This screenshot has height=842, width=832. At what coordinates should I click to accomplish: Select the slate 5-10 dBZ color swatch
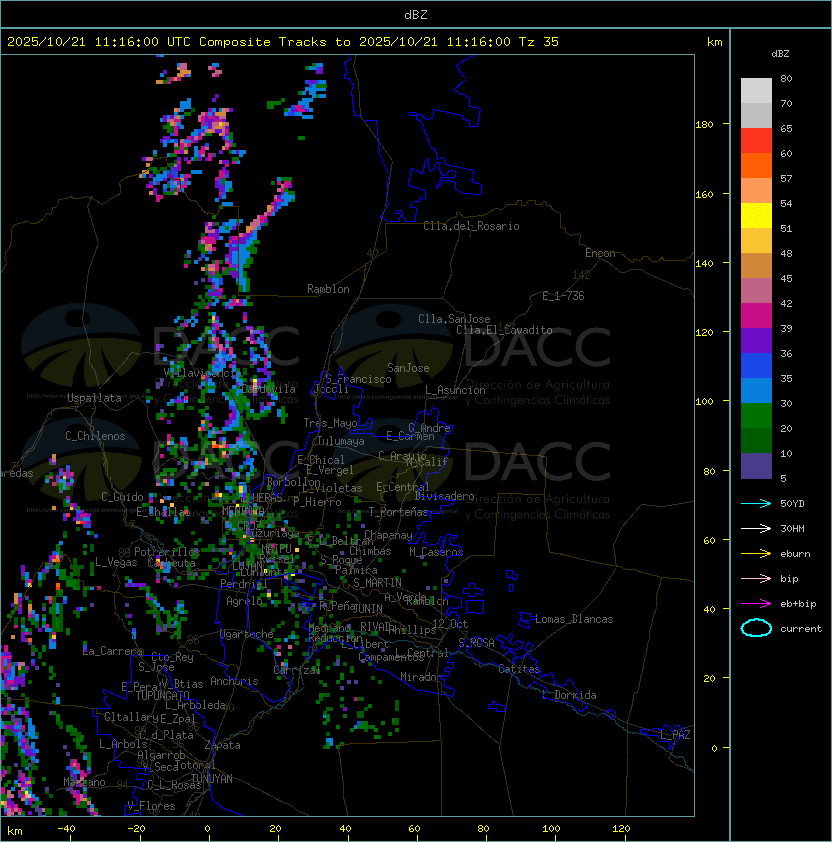pos(756,466)
